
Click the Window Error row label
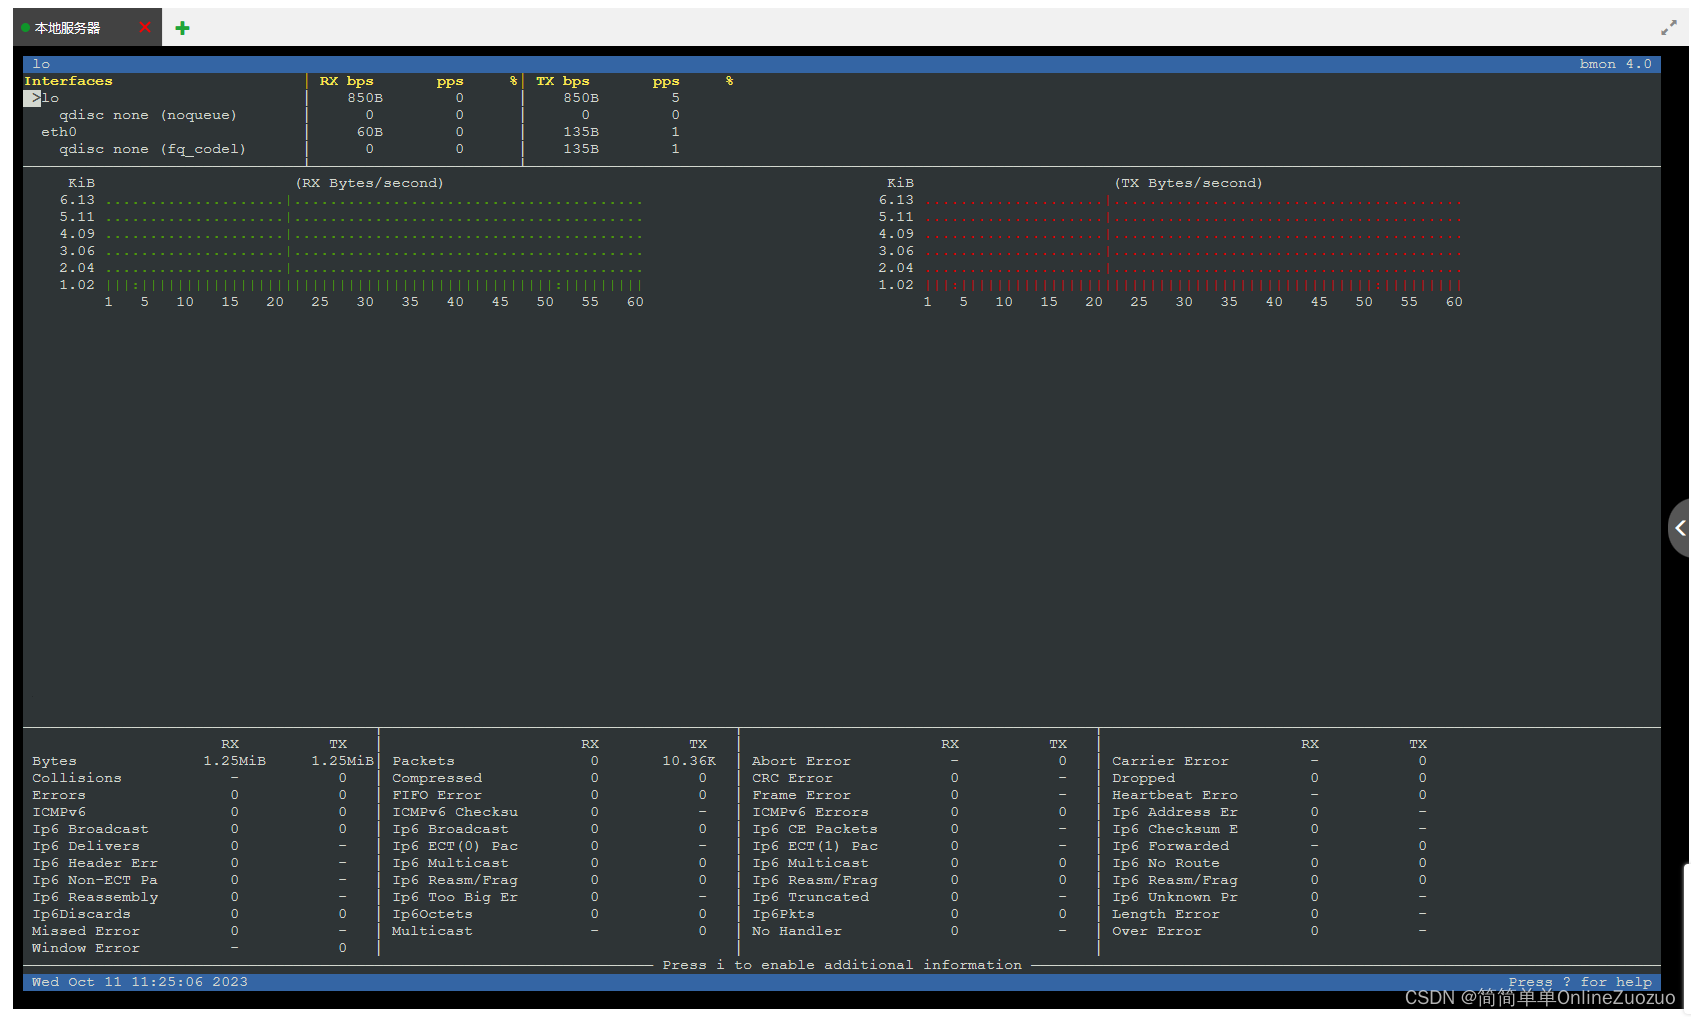[86, 948]
